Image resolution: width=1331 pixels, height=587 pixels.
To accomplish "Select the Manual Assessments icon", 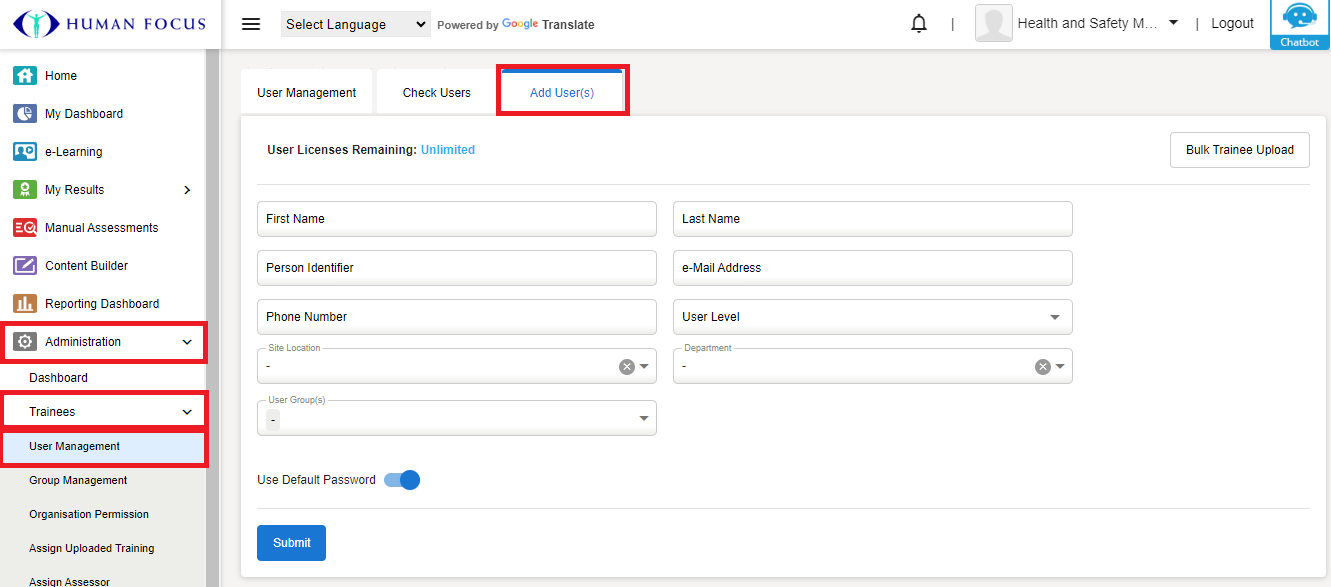I will pyautogui.click(x=25, y=228).
